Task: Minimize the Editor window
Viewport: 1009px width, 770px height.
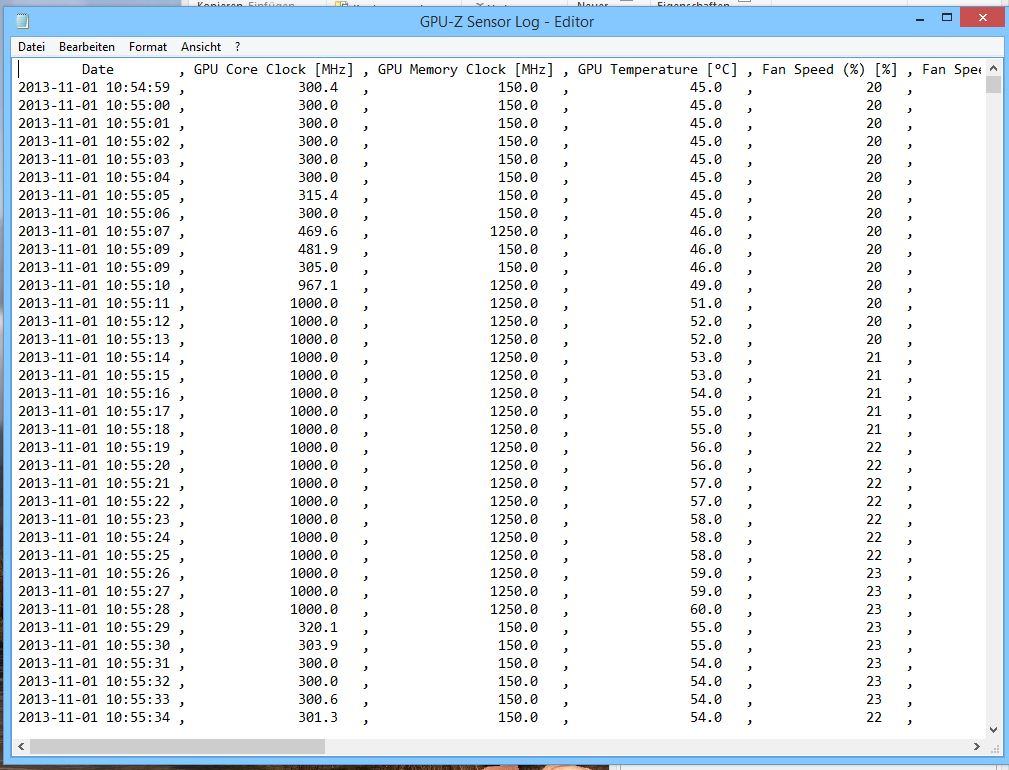Action: click(920, 19)
